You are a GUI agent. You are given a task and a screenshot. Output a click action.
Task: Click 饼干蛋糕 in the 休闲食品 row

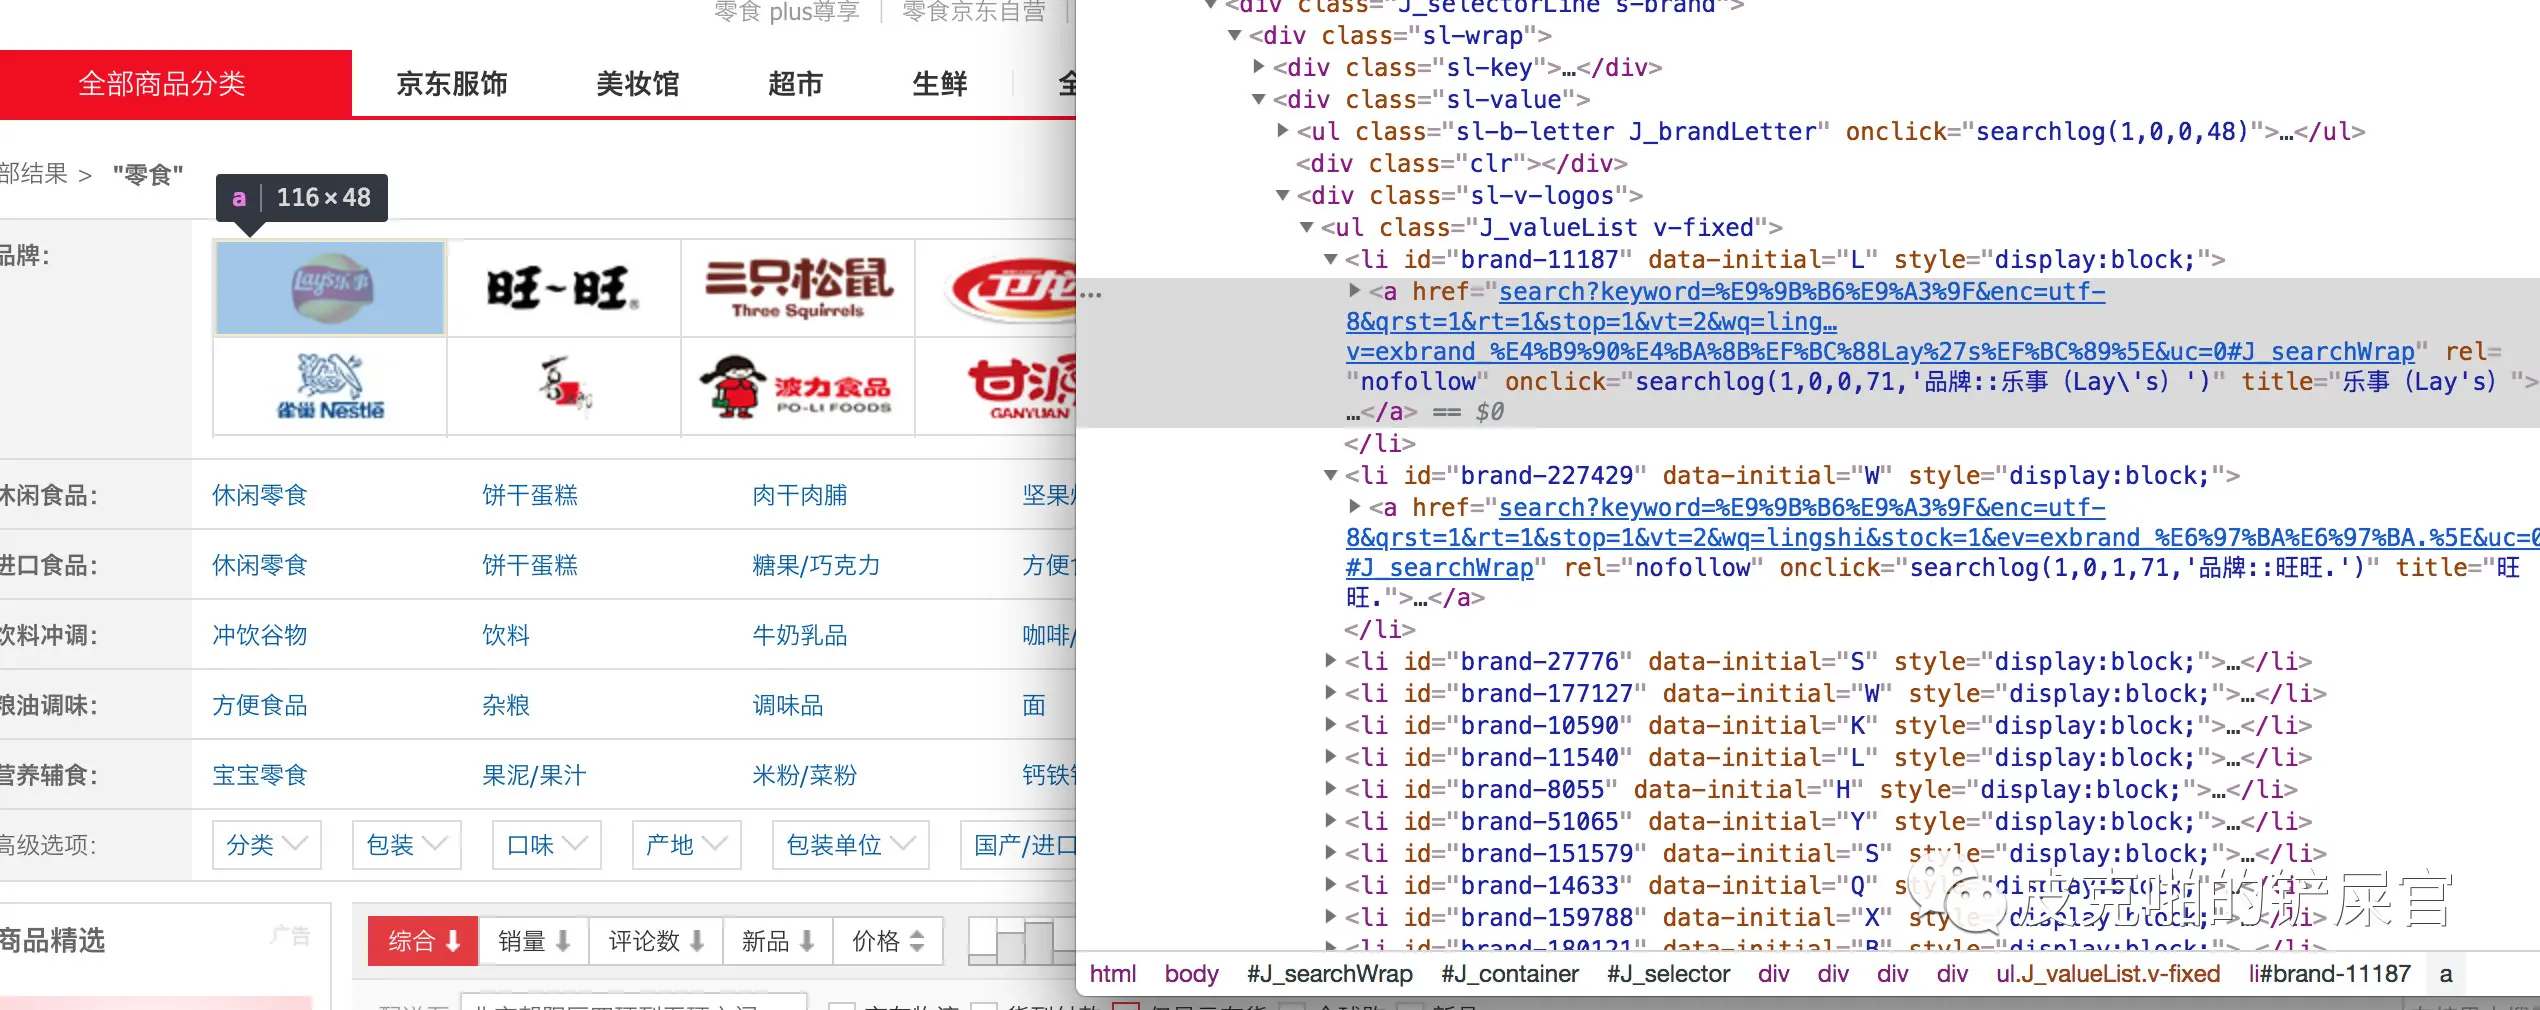click(x=530, y=495)
